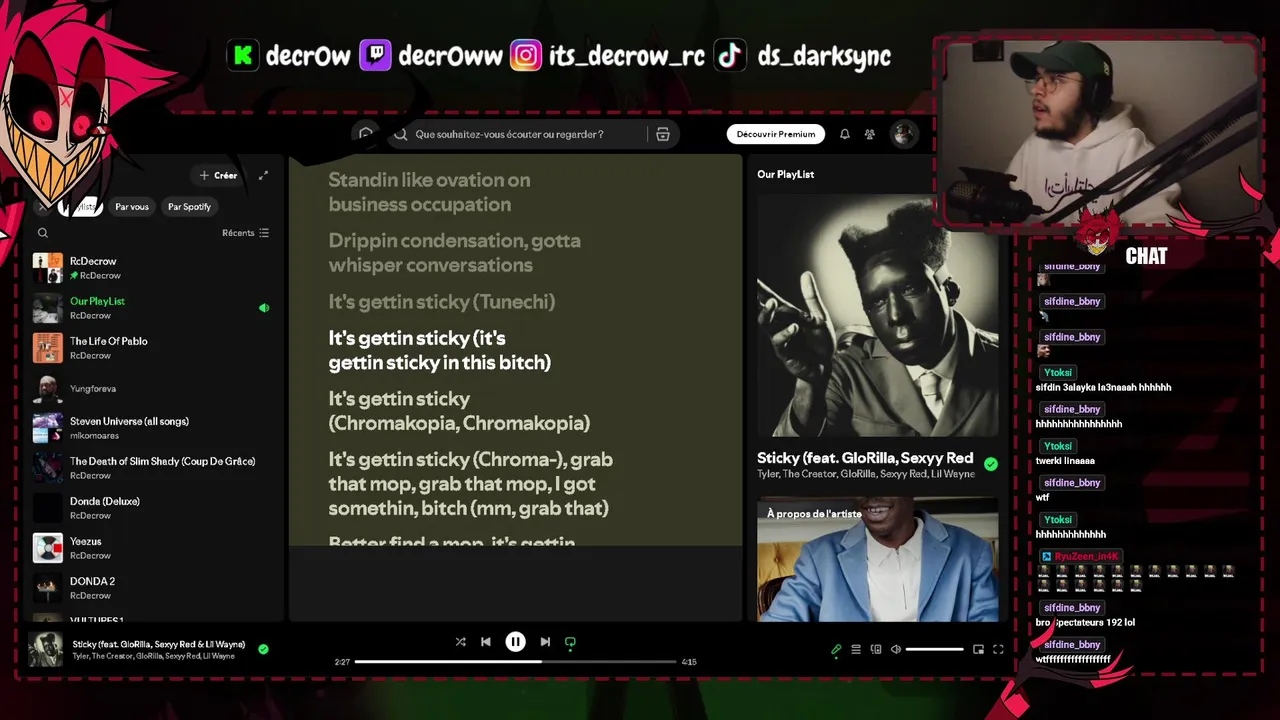Image resolution: width=1280 pixels, height=720 pixels.
Task: Click the Twitch logo in the overlay
Action: [375, 55]
